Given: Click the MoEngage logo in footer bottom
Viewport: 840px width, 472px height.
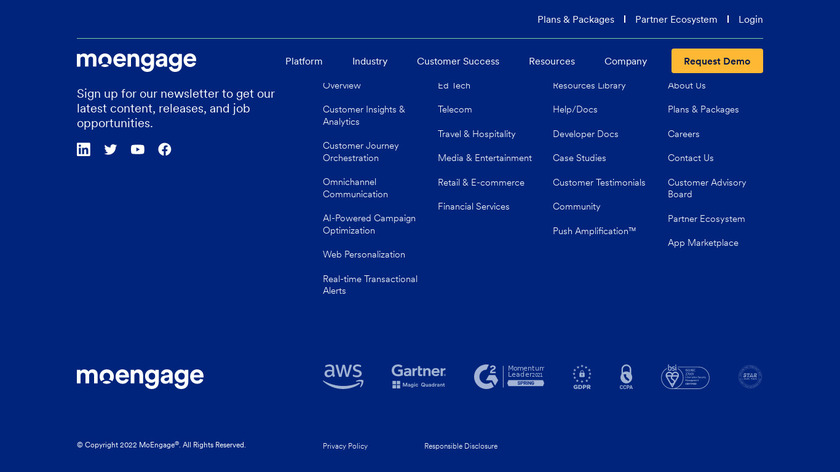Looking at the screenshot, I should [140, 377].
